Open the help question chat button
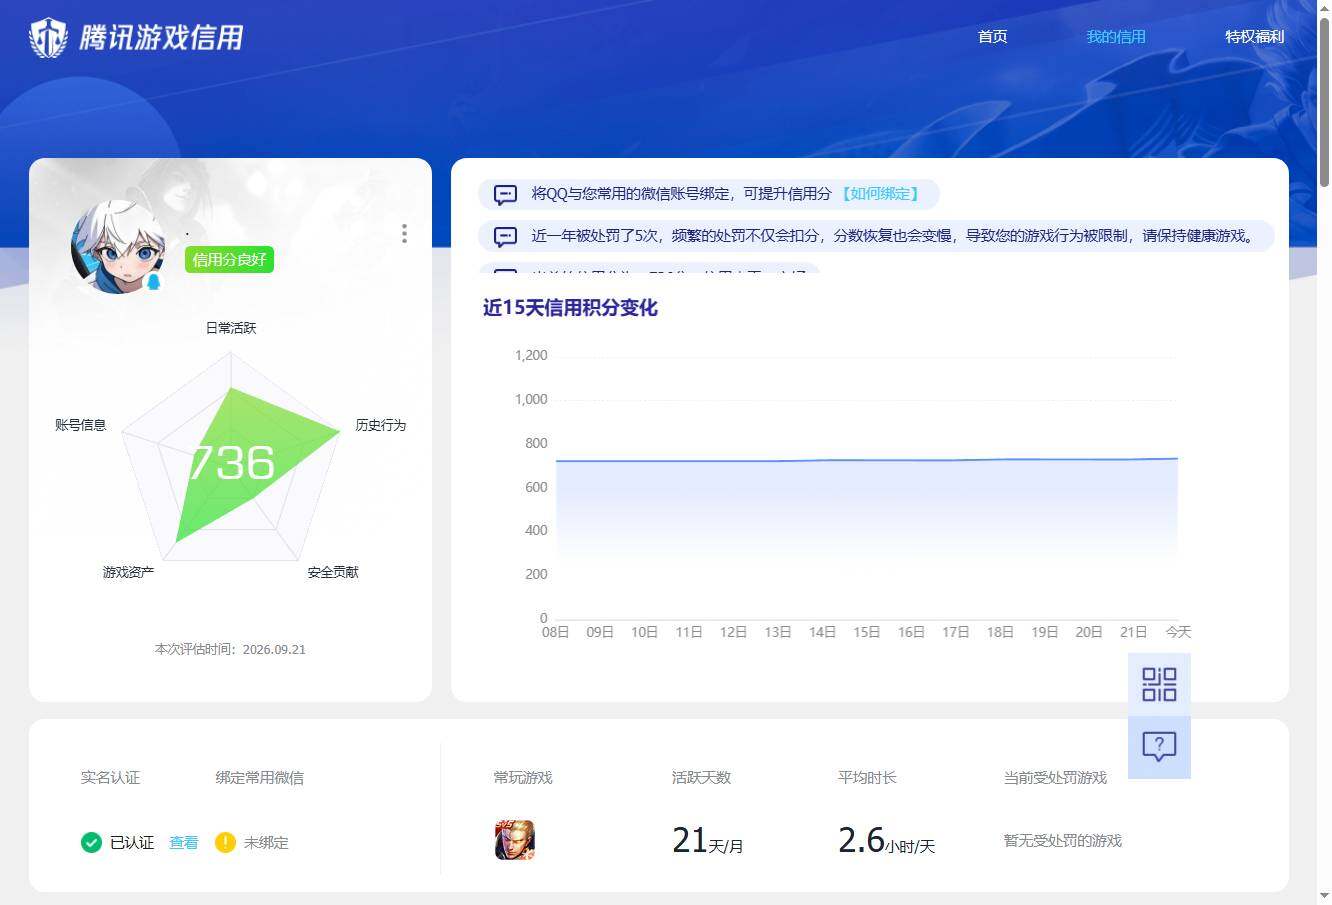Screen dimensions: 1332x905 [1159, 747]
